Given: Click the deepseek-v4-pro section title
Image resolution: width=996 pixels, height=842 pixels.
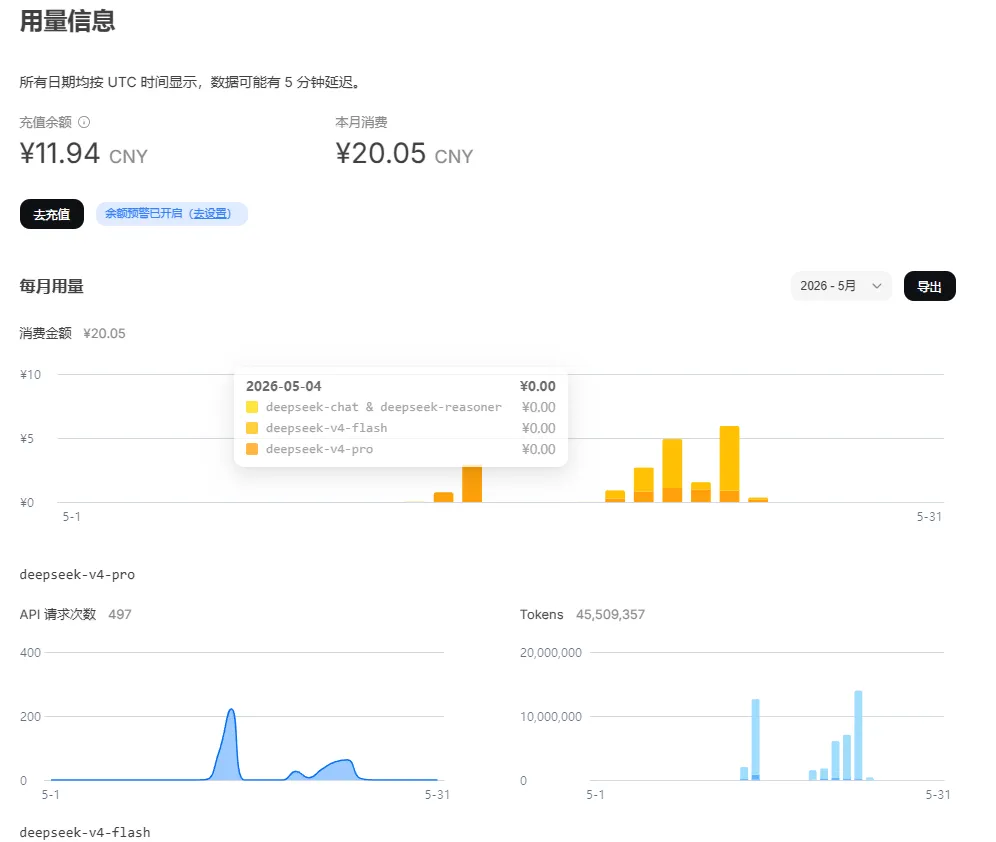Looking at the screenshot, I should [77, 575].
